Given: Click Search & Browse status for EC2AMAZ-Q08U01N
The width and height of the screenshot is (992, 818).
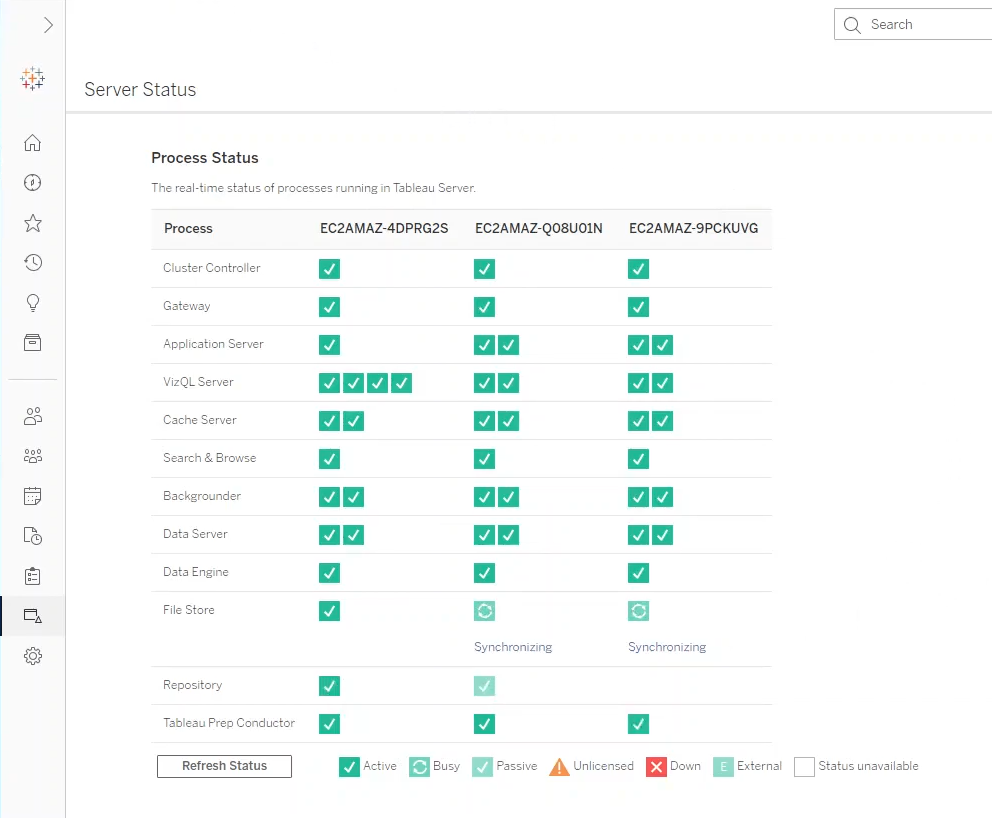Looking at the screenshot, I should click(484, 459).
